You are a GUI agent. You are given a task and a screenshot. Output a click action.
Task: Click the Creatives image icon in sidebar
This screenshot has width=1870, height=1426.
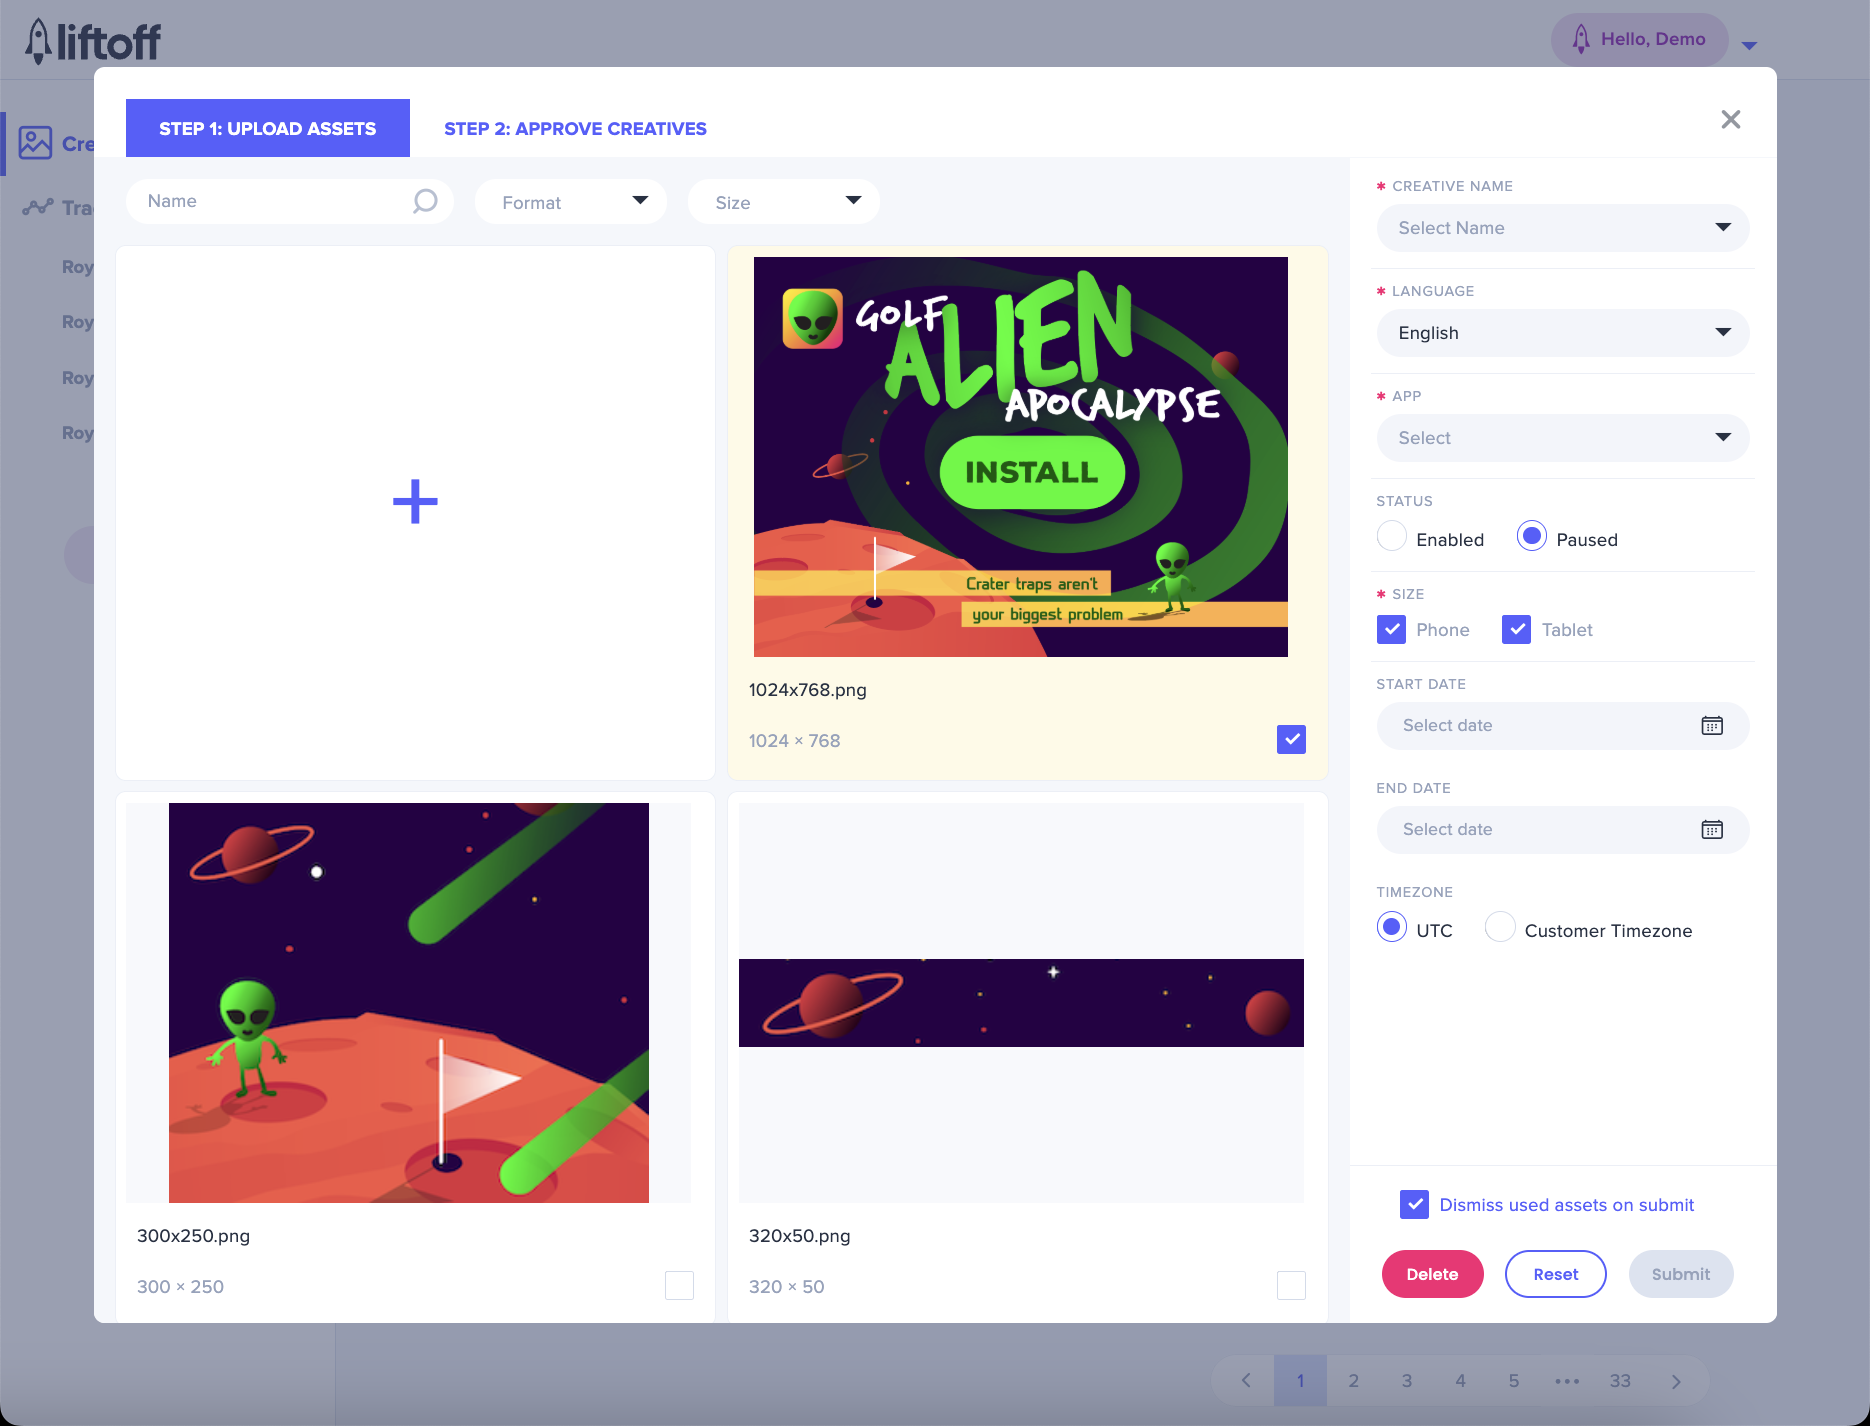click(35, 143)
